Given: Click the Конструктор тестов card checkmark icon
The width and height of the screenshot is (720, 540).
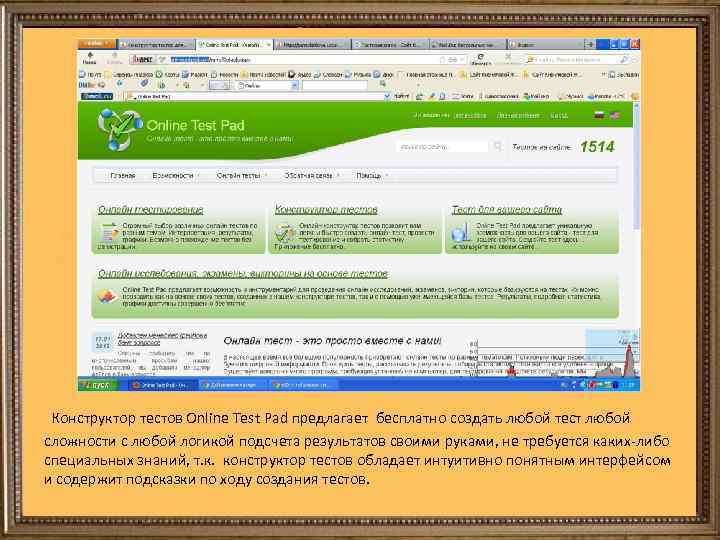Looking at the screenshot, I should pyautogui.click(x=285, y=233).
